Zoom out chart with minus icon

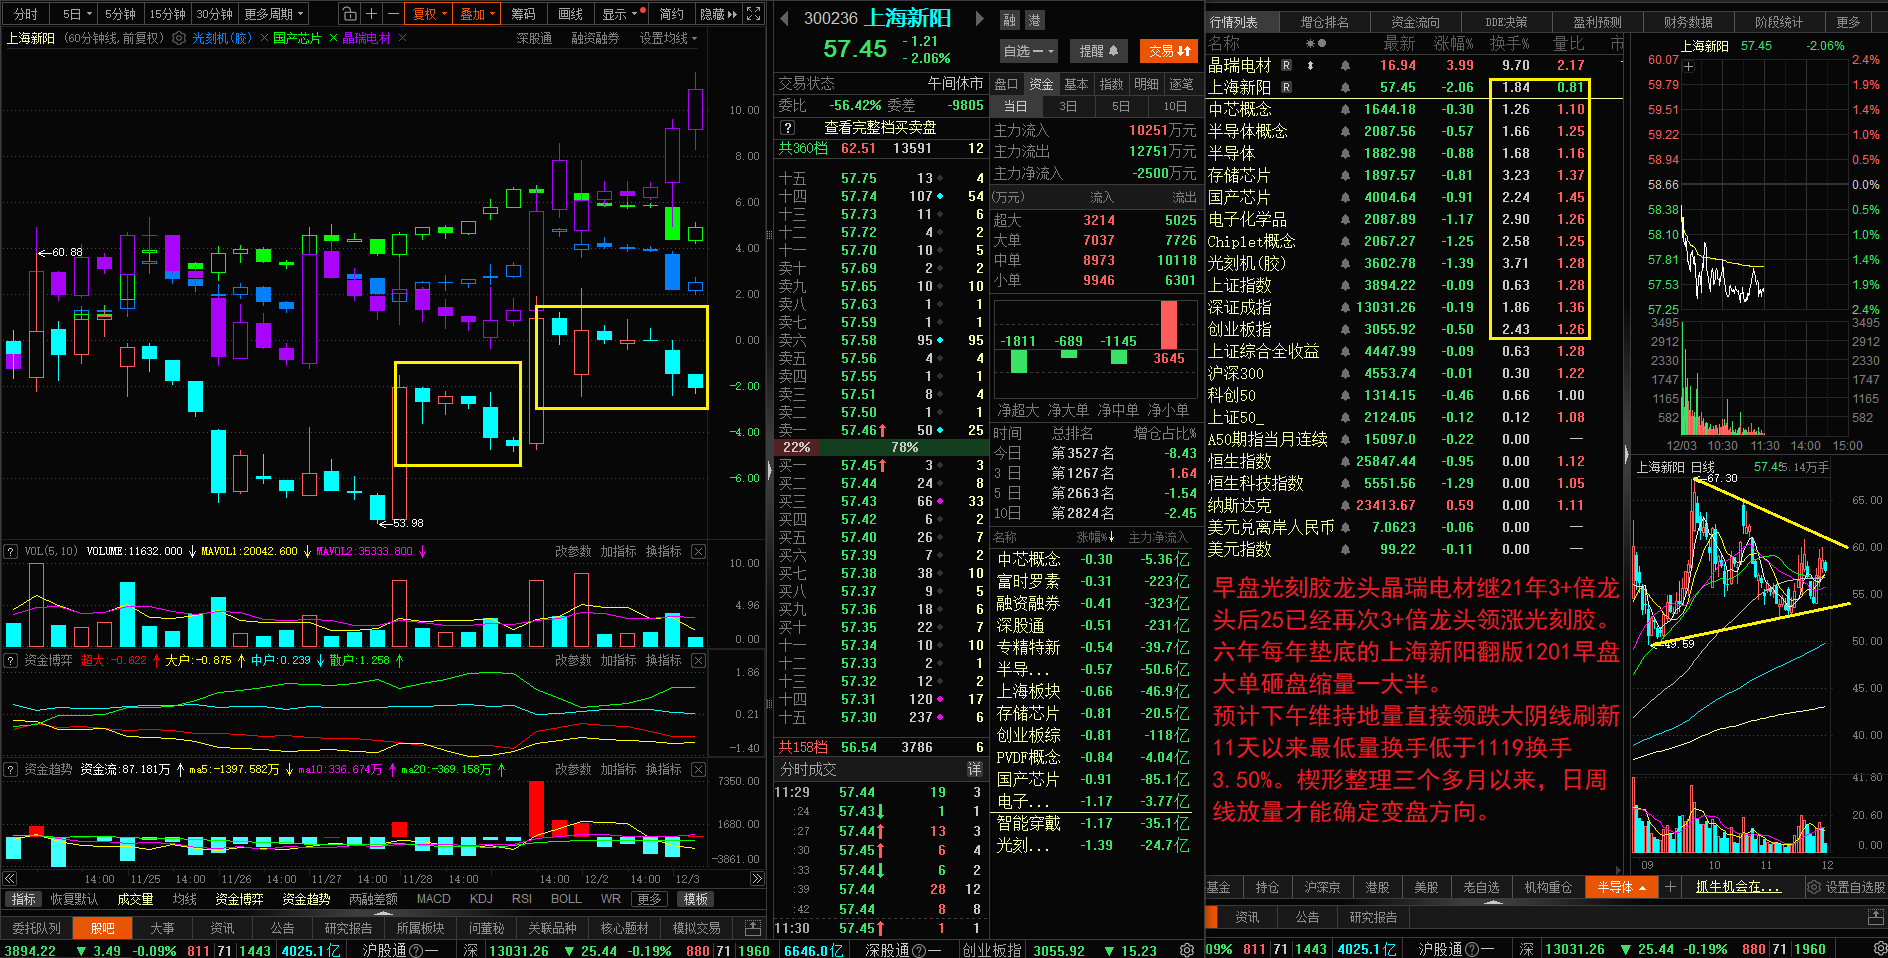tap(393, 14)
